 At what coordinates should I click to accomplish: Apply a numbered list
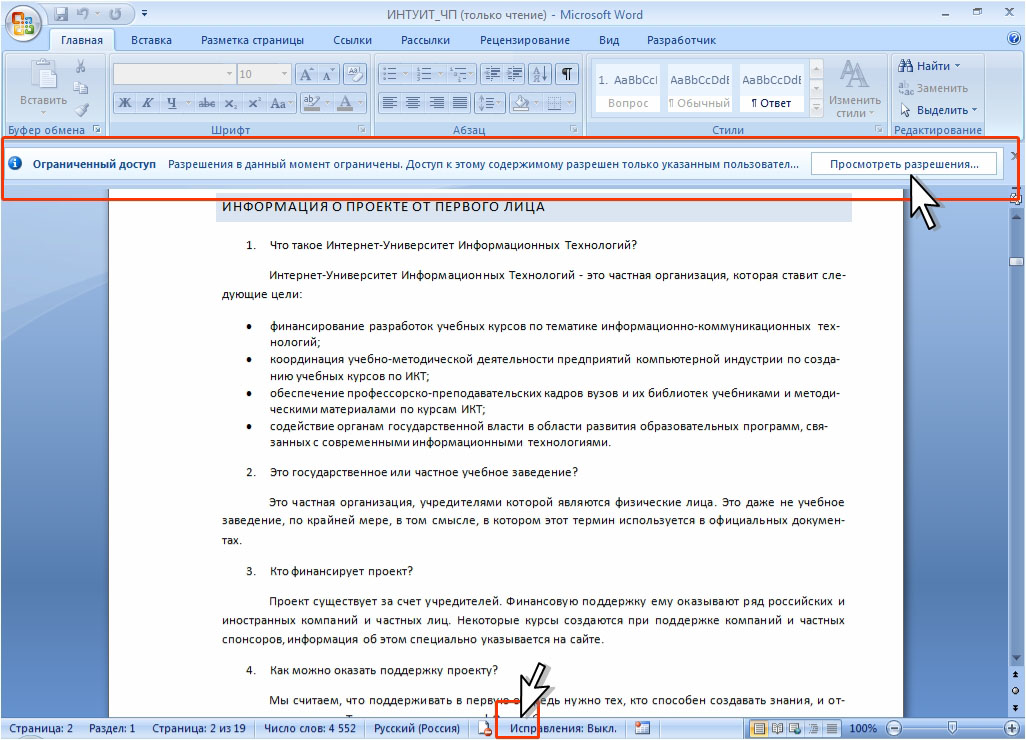tap(425, 74)
